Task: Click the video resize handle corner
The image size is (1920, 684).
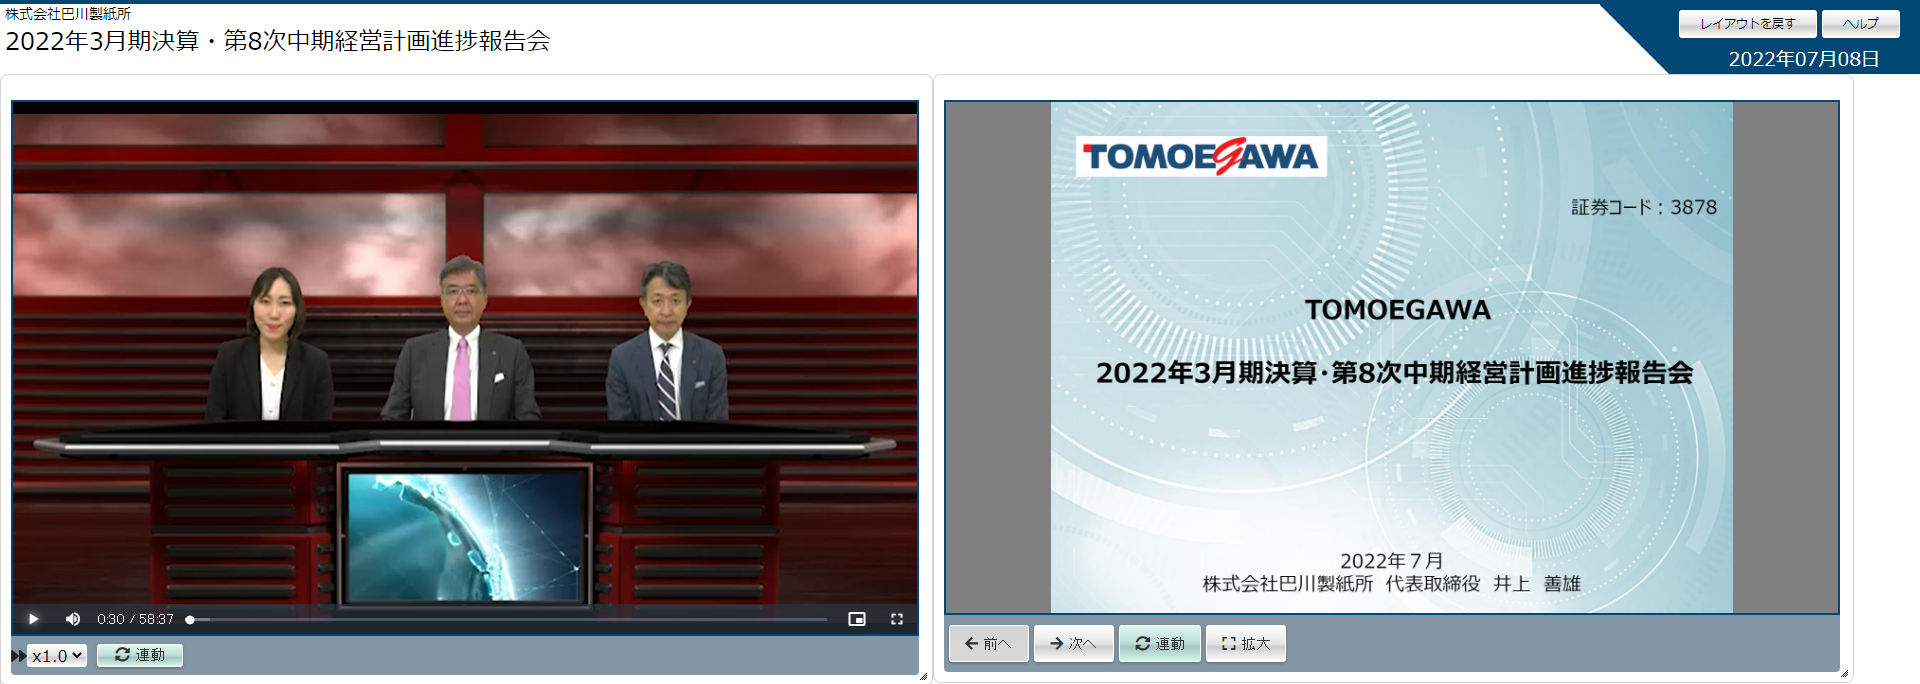Action: pos(923,676)
